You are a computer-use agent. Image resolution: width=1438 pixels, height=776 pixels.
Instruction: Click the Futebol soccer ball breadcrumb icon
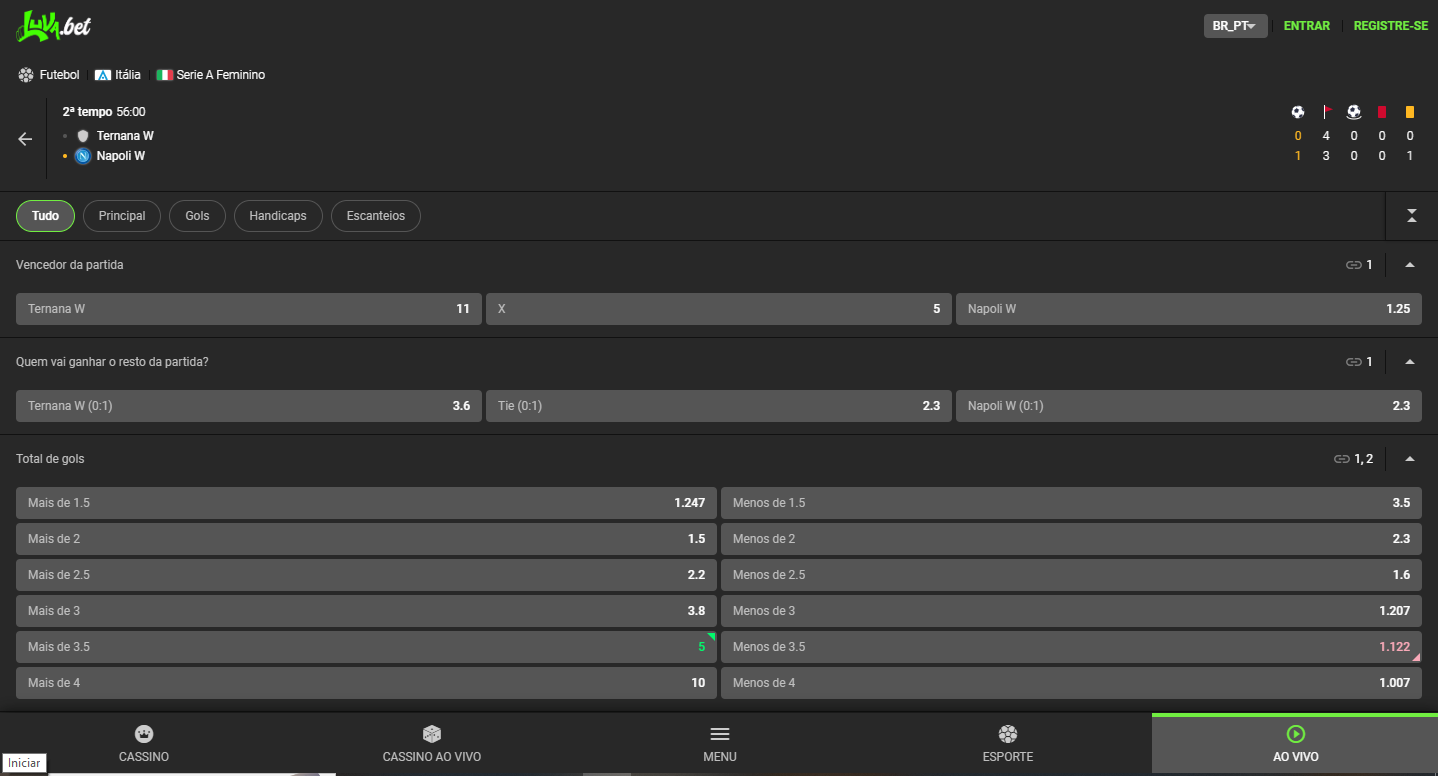[x=26, y=75]
